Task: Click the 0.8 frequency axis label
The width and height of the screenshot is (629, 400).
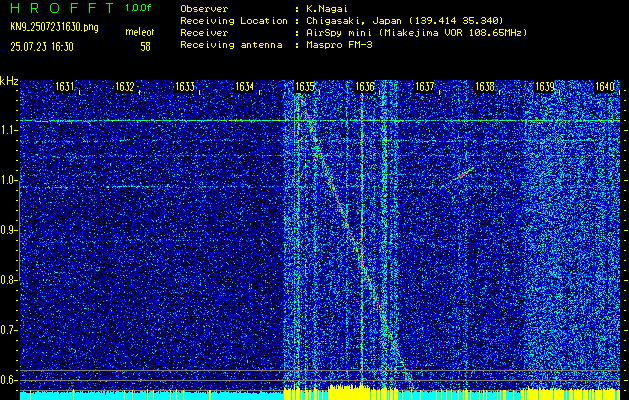Action: pos(8,280)
